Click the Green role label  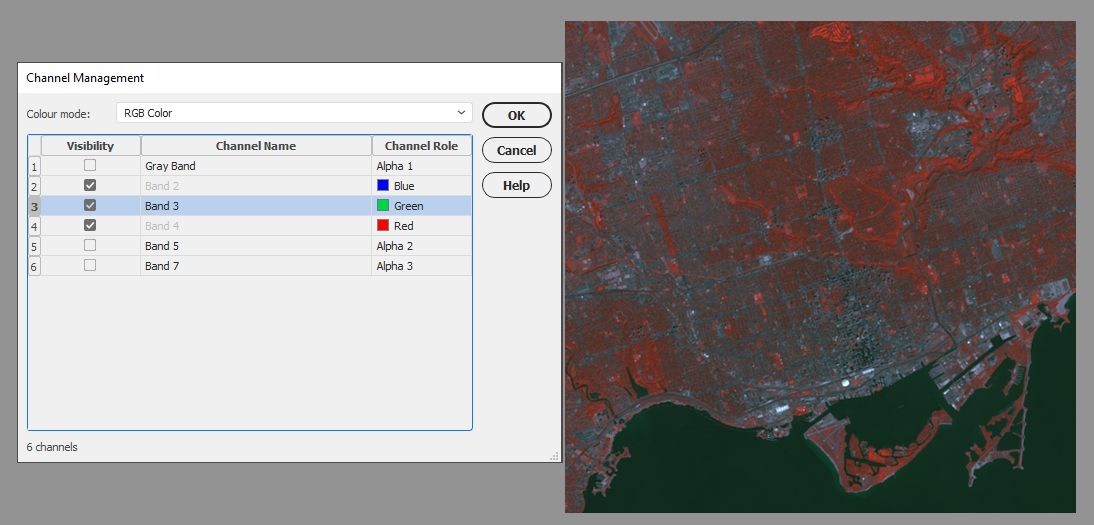click(x=408, y=206)
